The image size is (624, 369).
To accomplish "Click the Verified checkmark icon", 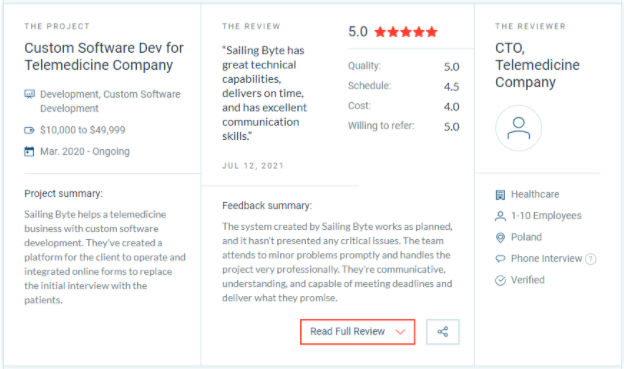I will coord(500,280).
